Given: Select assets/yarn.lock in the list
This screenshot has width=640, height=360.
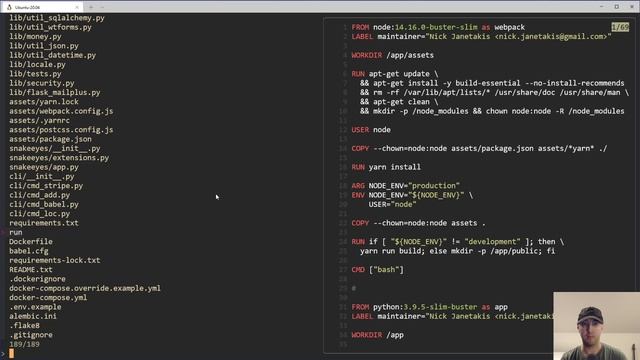Looking at the screenshot, I should pyautogui.click(x=44, y=102).
